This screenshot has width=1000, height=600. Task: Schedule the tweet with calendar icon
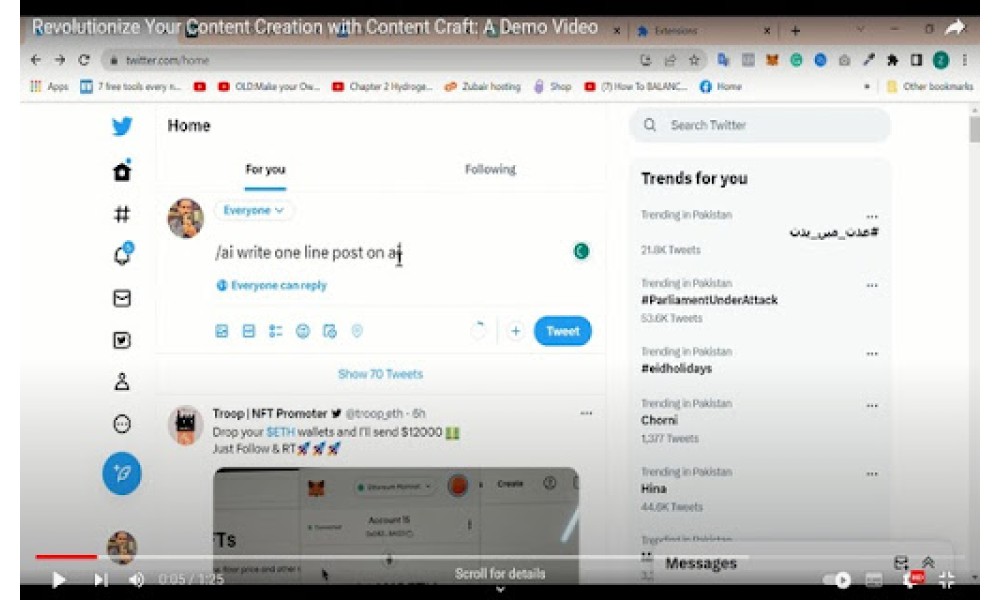click(x=330, y=331)
